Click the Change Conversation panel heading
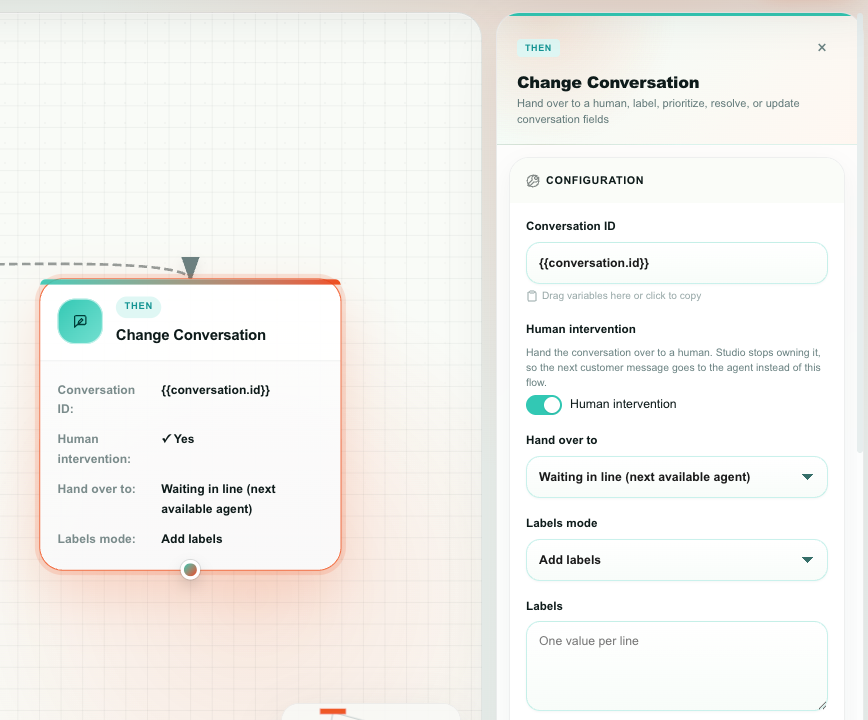This screenshot has width=868, height=720. 608,82
